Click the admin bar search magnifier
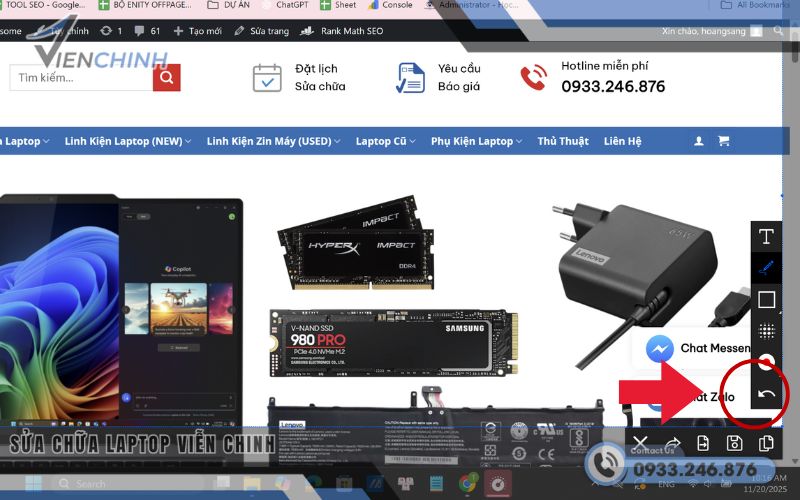Viewport: 800px width, 500px height. (x=778, y=31)
